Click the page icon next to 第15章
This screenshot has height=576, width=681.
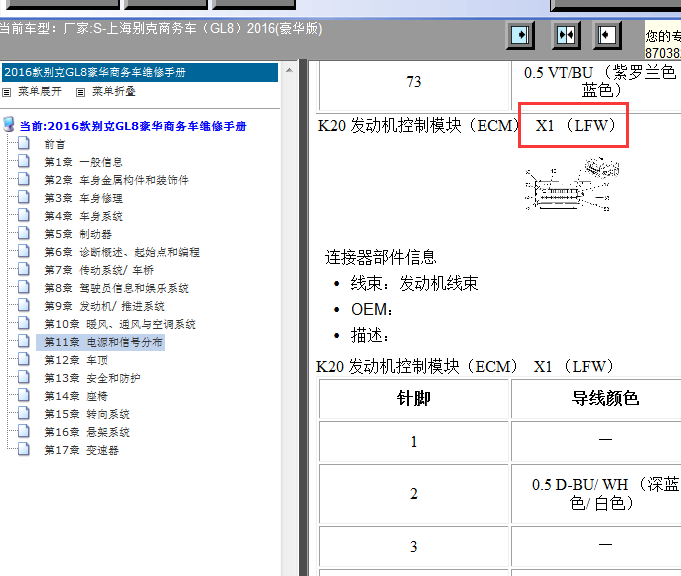coord(24,414)
